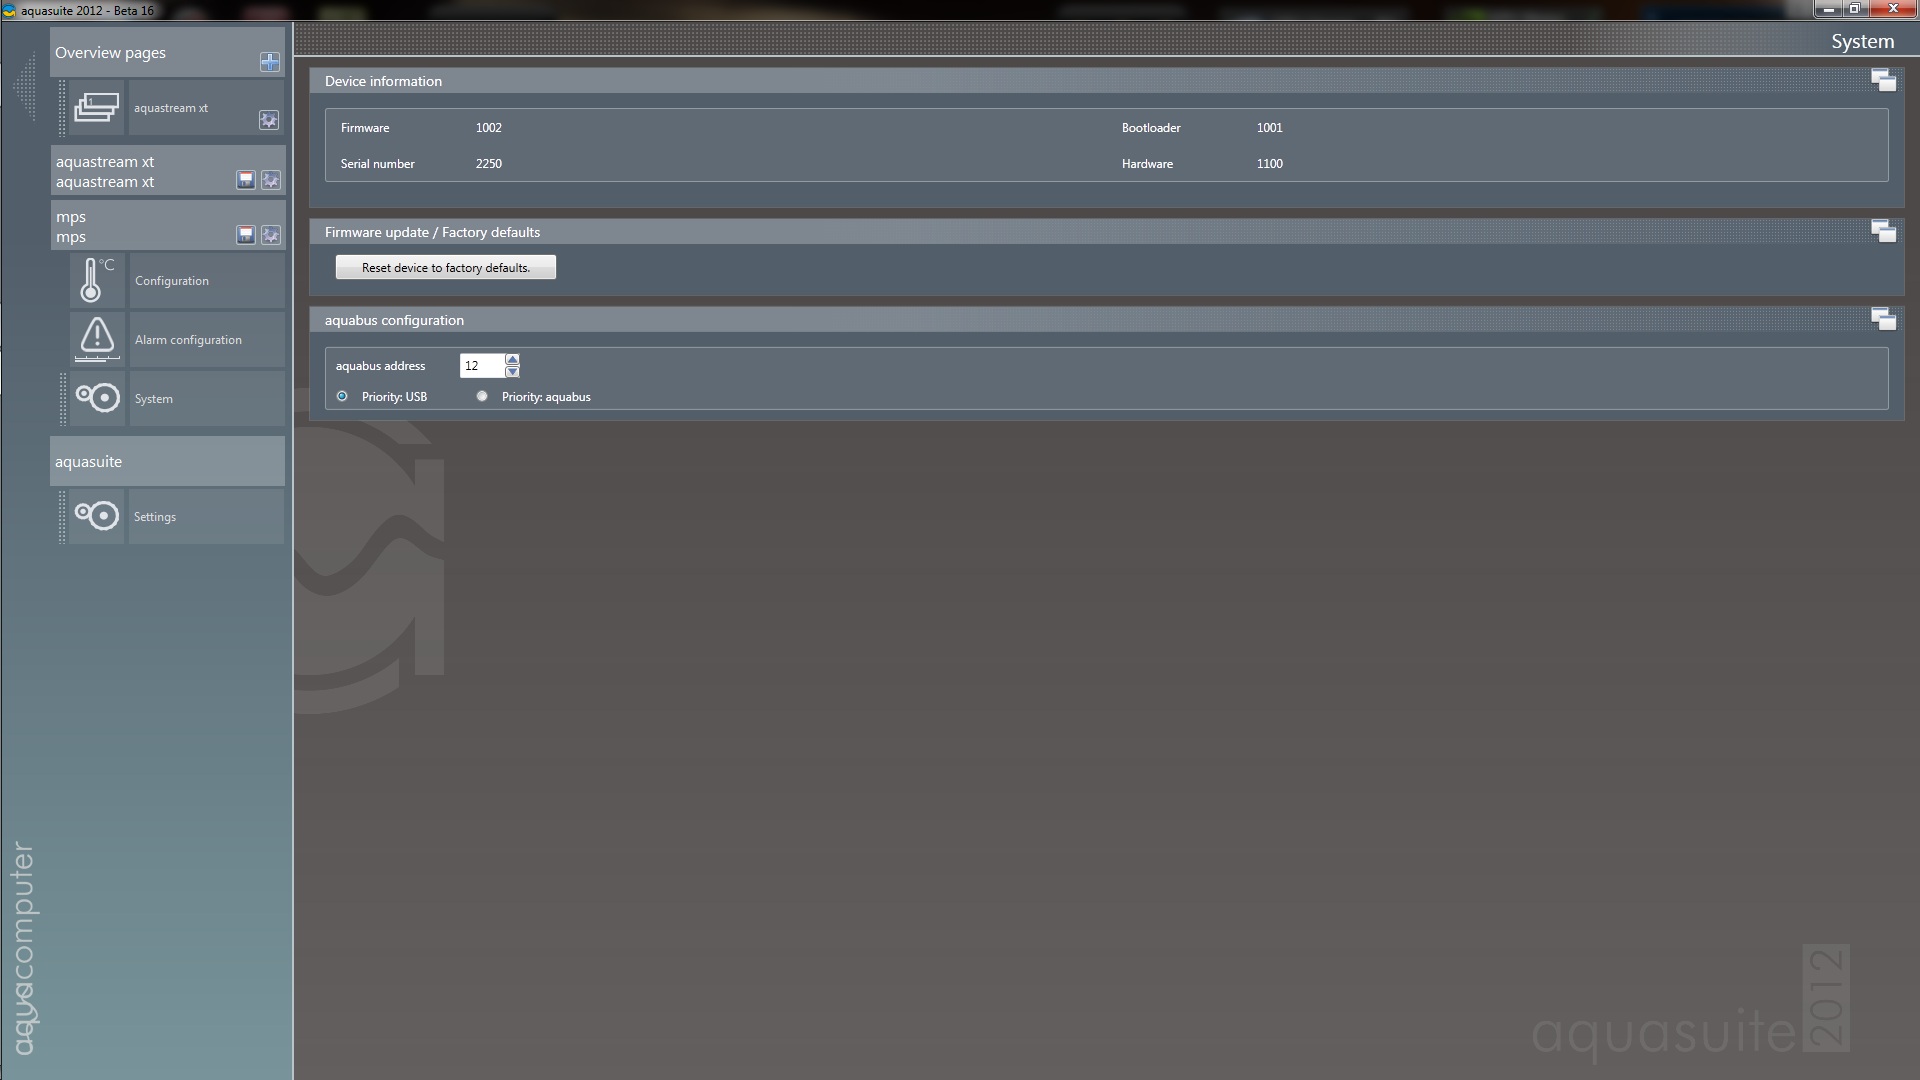Open Alarm configuration warning icon
The height and width of the screenshot is (1080, 1920).
pos(97,339)
